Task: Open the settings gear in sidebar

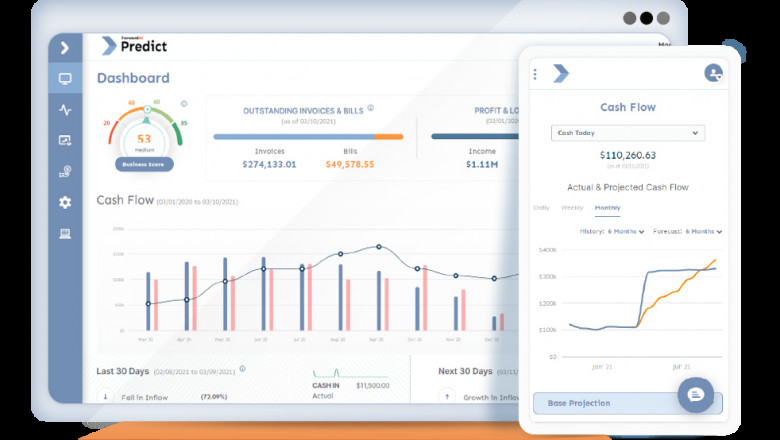Action: (x=65, y=203)
